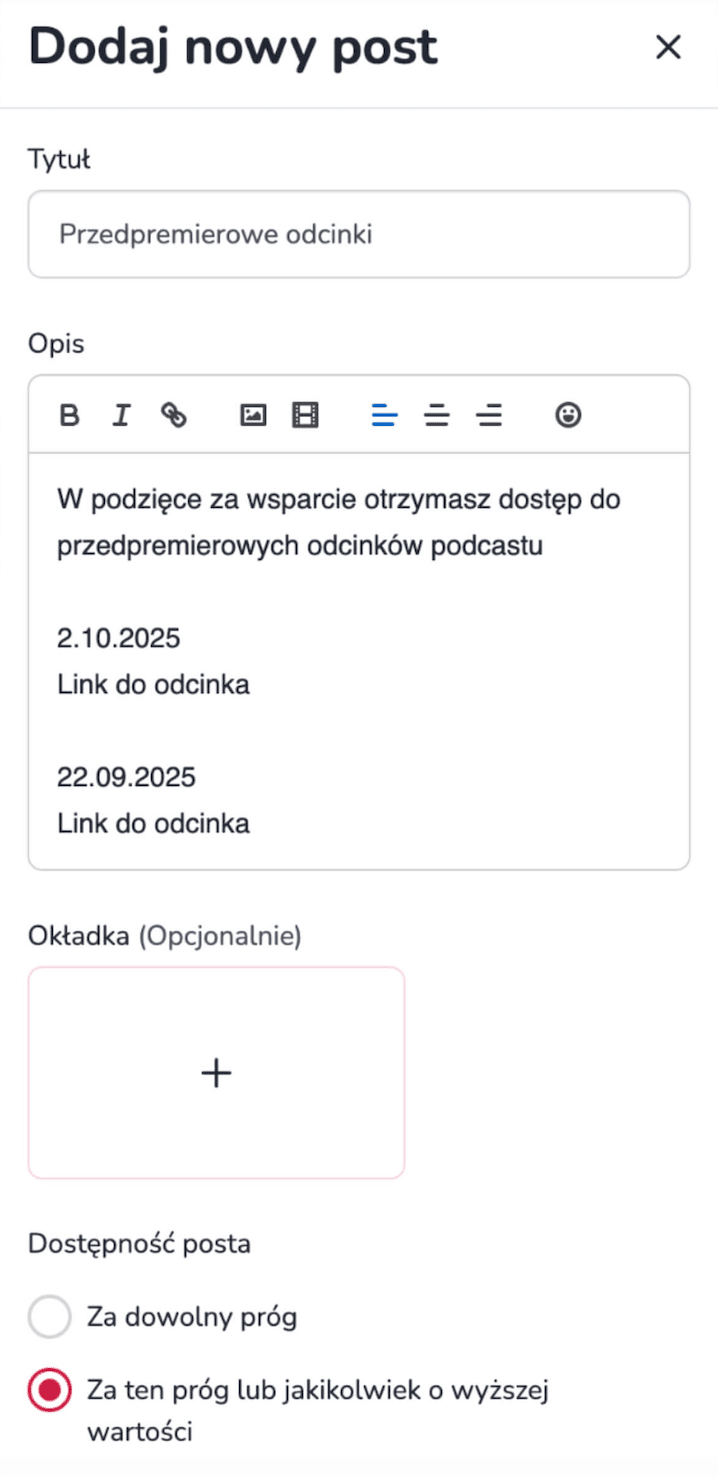This screenshot has height=1476, width=718.
Task: Align text right in the editor
Action: coord(489,415)
